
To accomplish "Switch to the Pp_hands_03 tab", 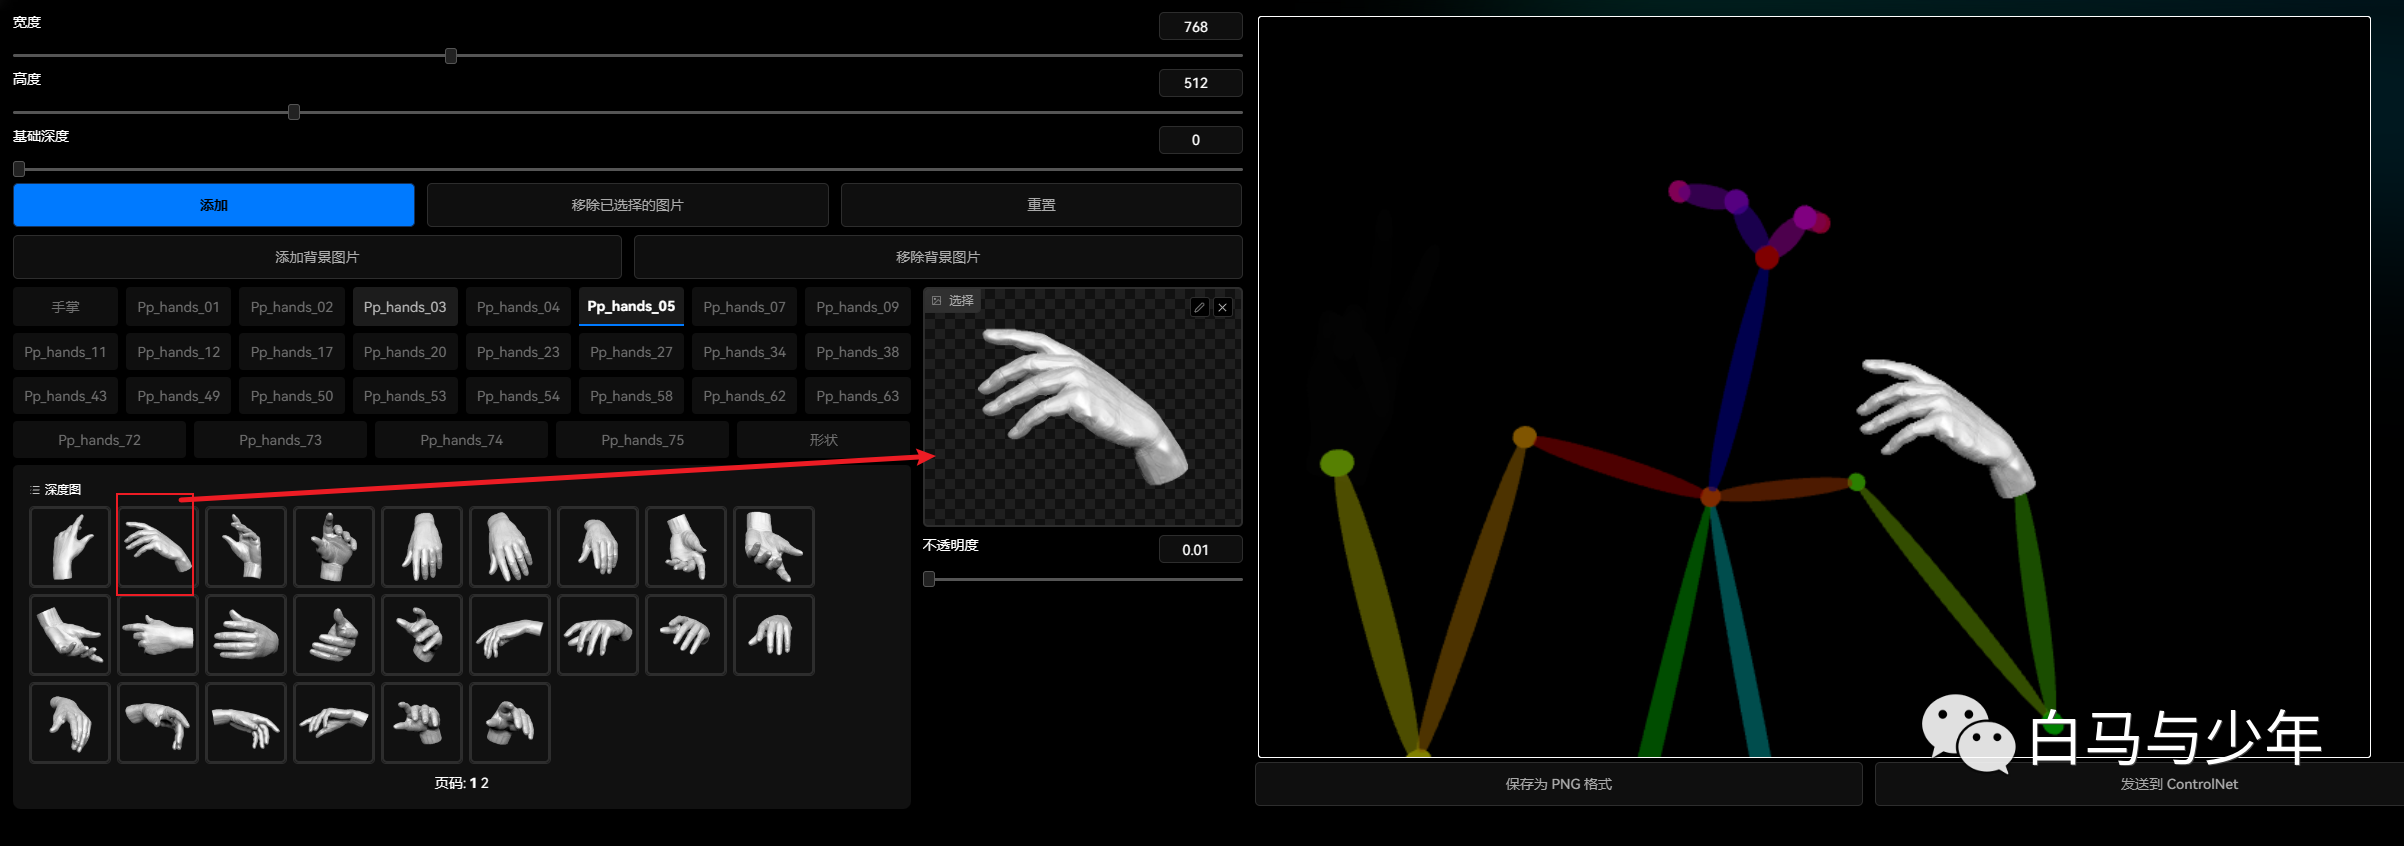I will coord(405,307).
